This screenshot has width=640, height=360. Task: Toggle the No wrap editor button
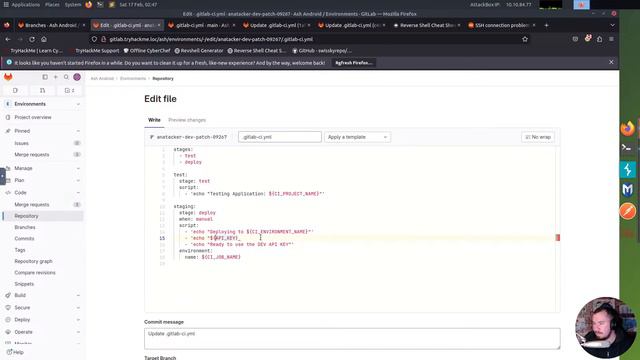click(538, 137)
